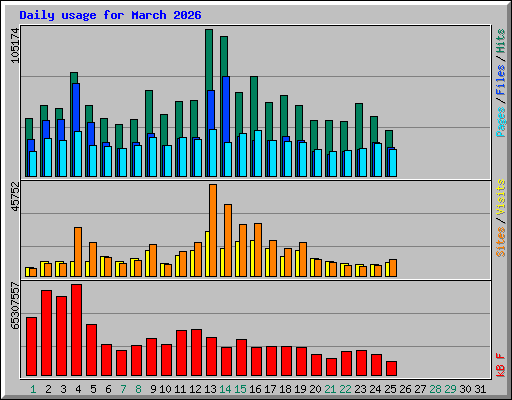Click day label 19 on the x-axis
Screen dimensions: 512x400
click(x=300, y=389)
